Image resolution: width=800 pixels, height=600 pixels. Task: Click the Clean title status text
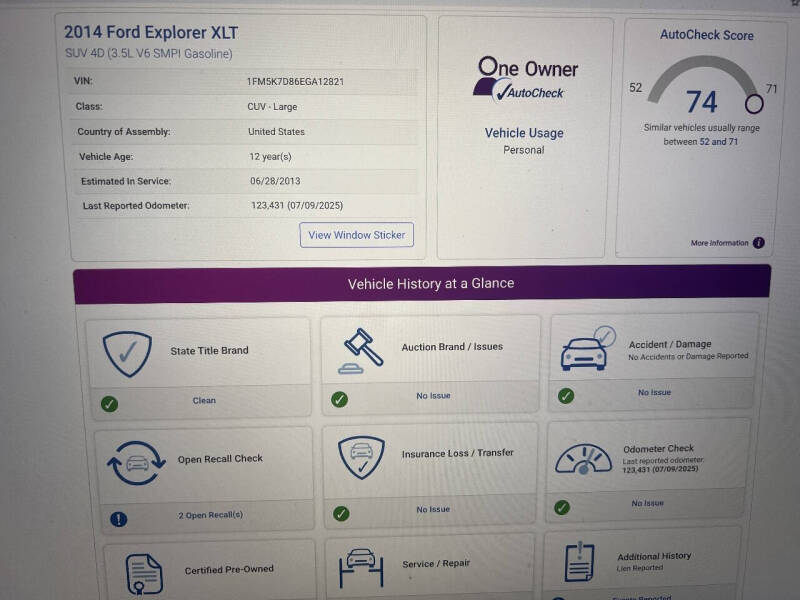pyautogui.click(x=204, y=401)
